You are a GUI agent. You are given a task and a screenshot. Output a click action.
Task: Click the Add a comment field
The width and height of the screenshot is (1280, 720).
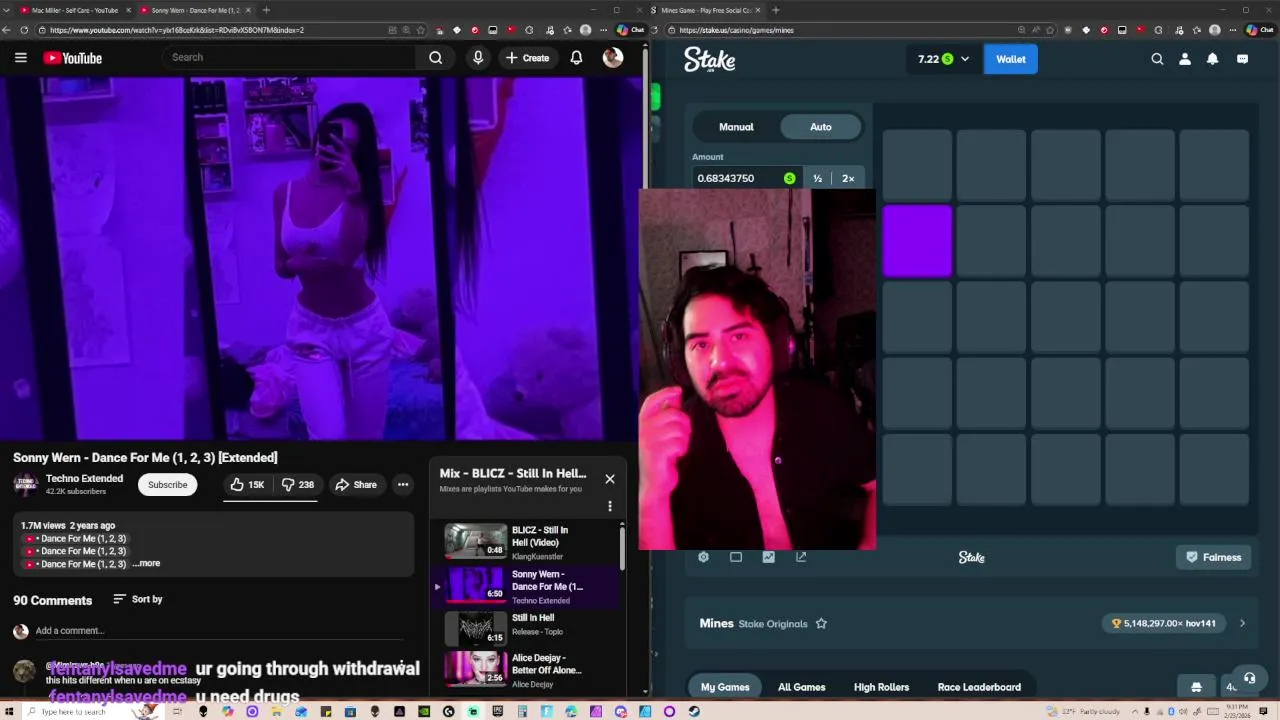218,631
